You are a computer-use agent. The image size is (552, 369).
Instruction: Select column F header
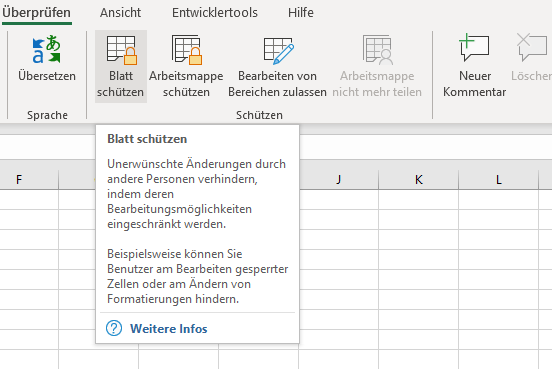coord(19,180)
